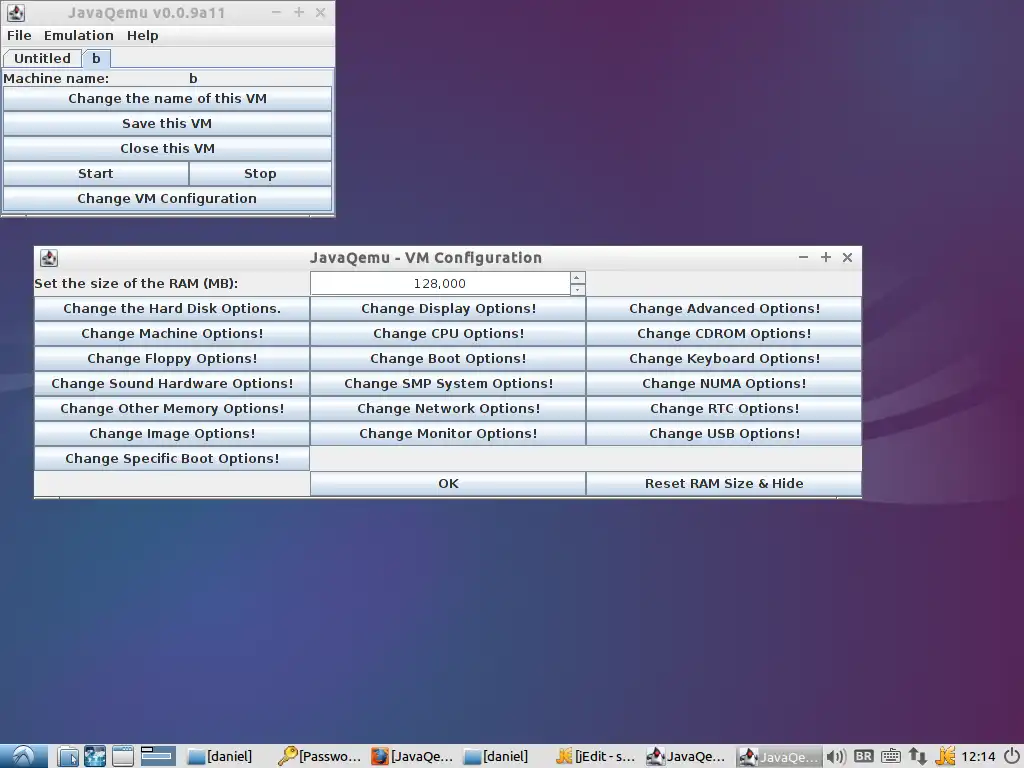Open the on-screen keyboard tray icon
1024x768 pixels.
(x=891, y=756)
